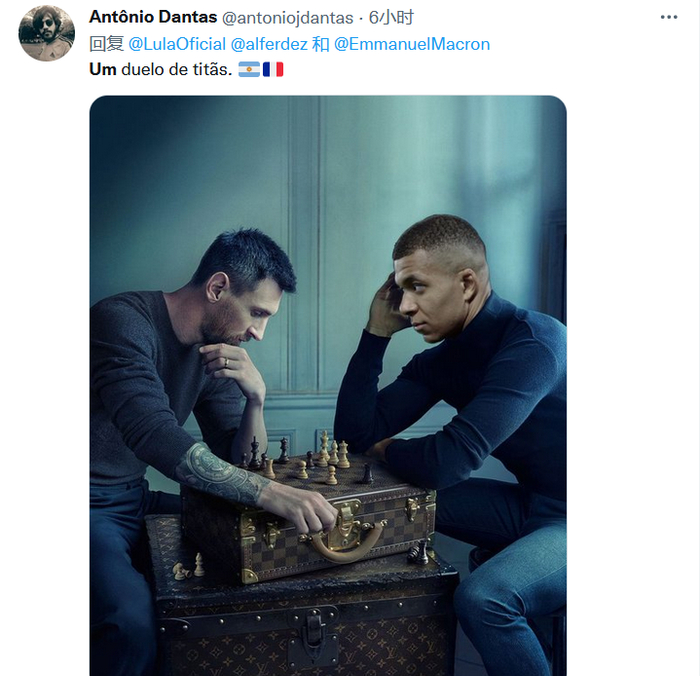
Task: Click the Argentina flag emoji
Action: pos(249,70)
